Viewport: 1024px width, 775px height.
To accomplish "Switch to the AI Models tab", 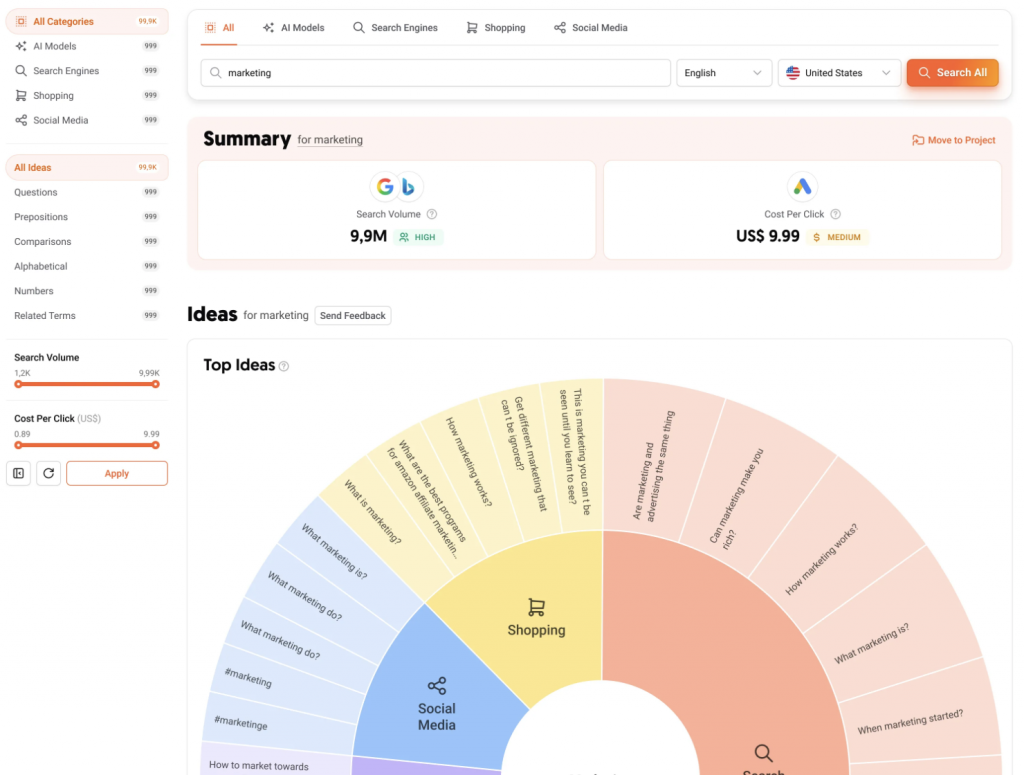I will pos(293,28).
